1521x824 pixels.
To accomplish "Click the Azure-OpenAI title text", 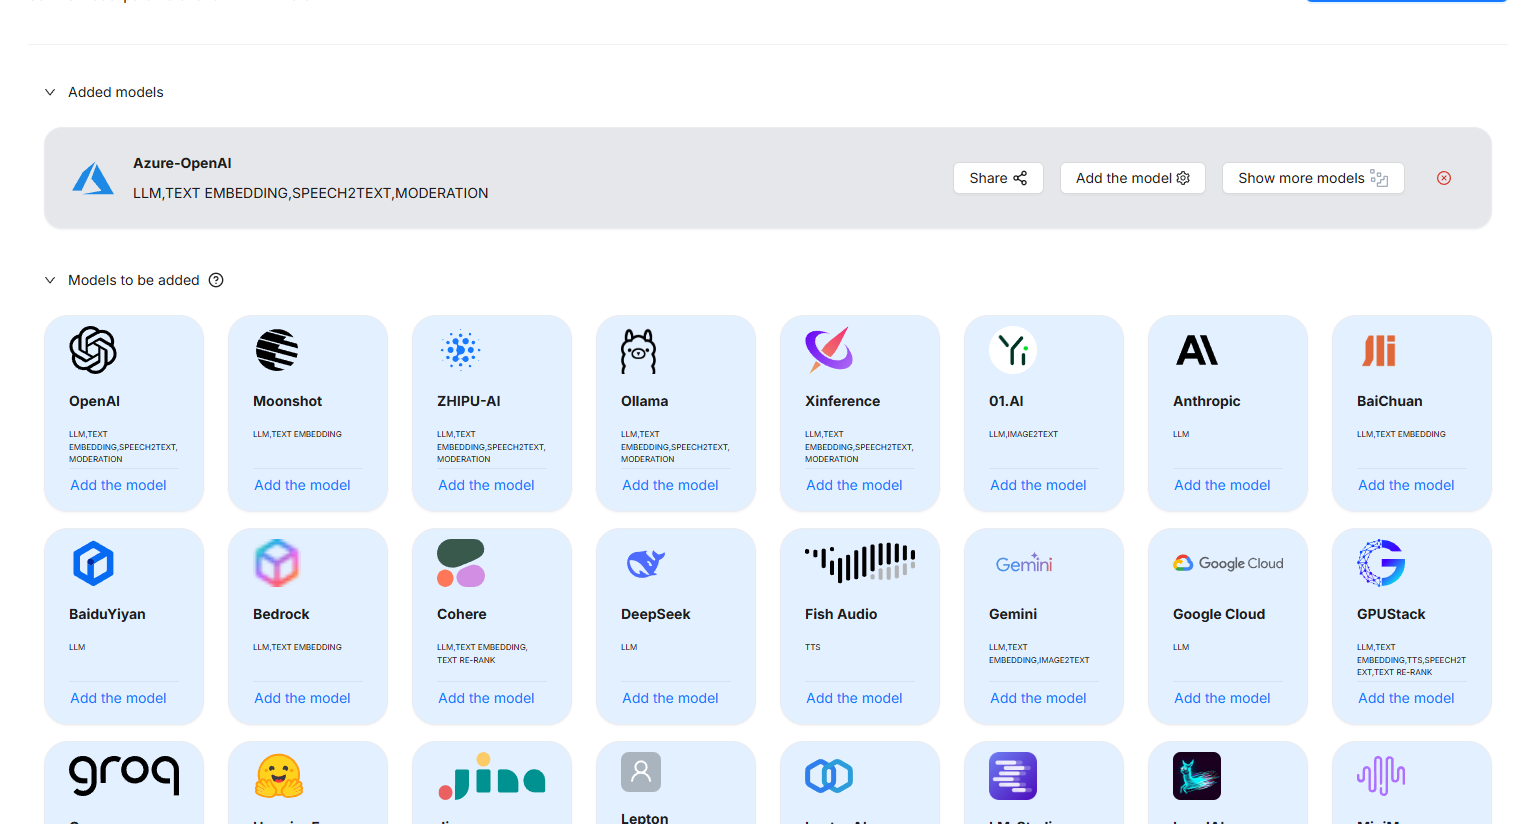I will click(182, 163).
